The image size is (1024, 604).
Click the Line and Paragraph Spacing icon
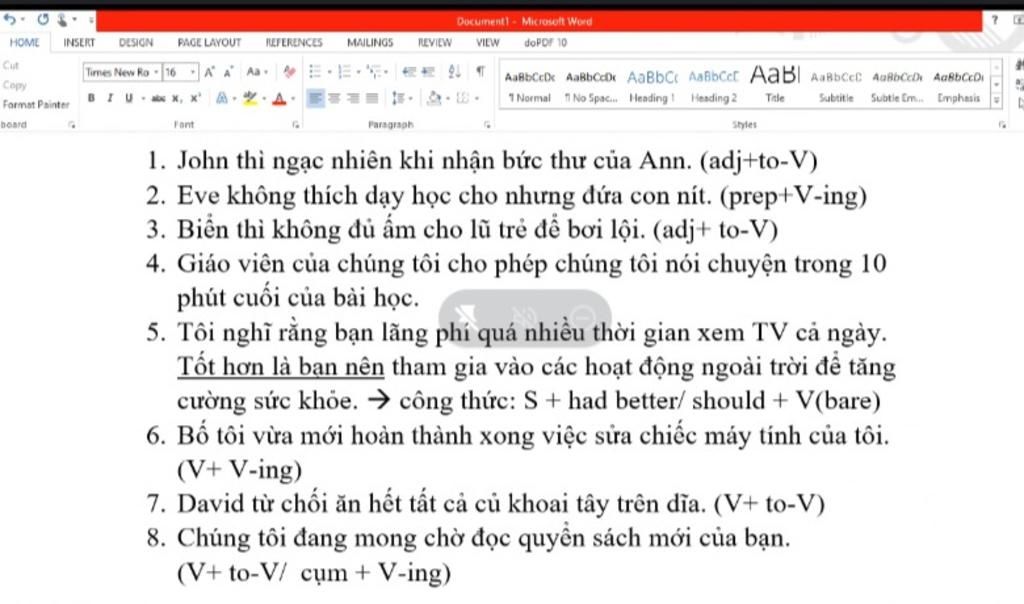click(x=398, y=99)
